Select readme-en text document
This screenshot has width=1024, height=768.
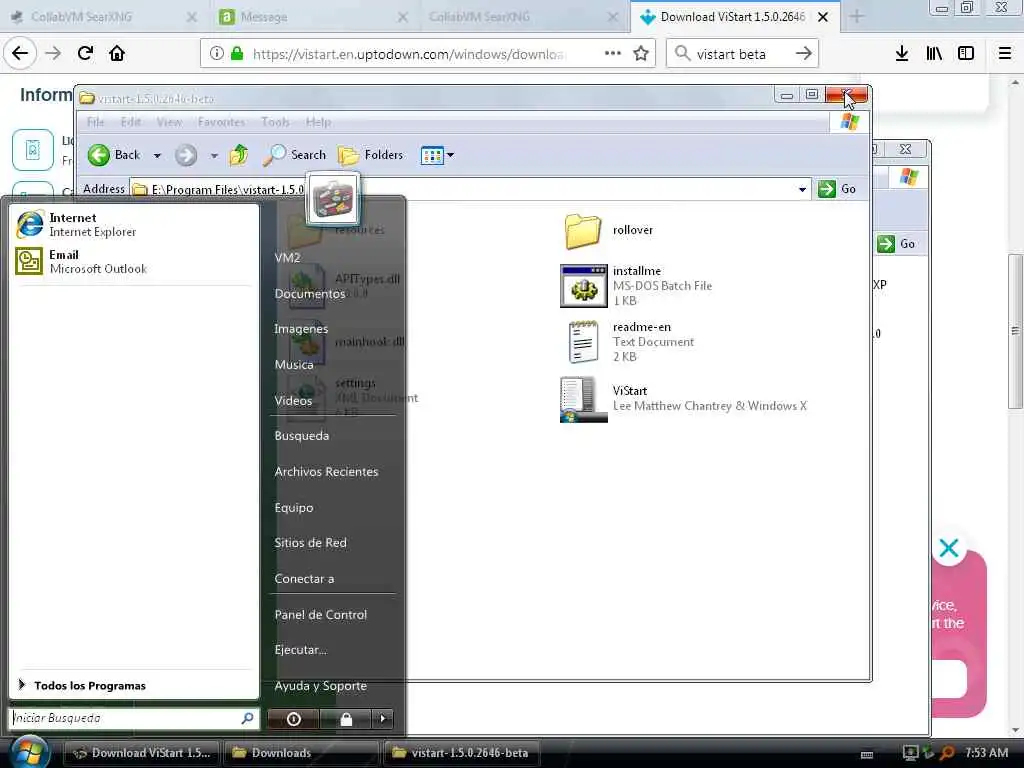pos(628,342)
